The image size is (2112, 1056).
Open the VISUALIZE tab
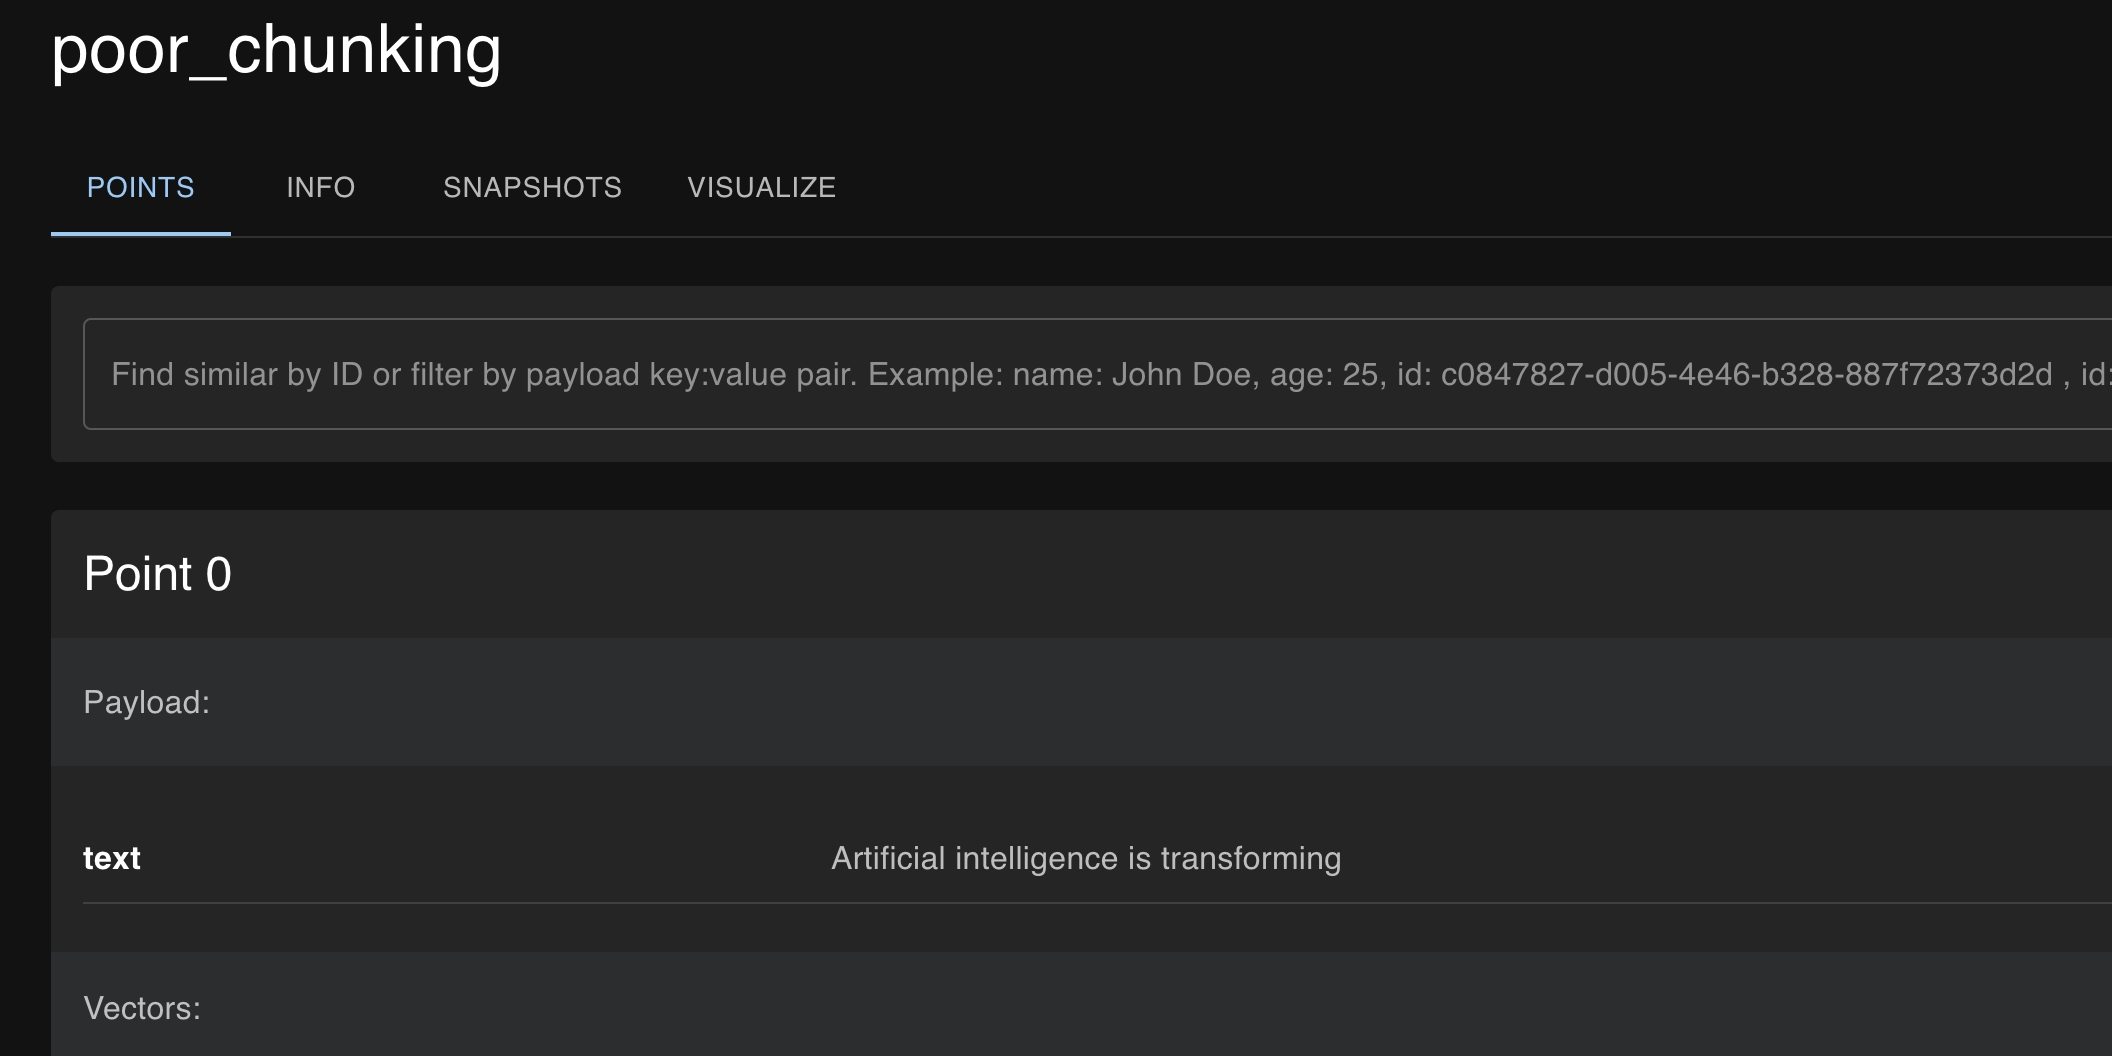761,188
